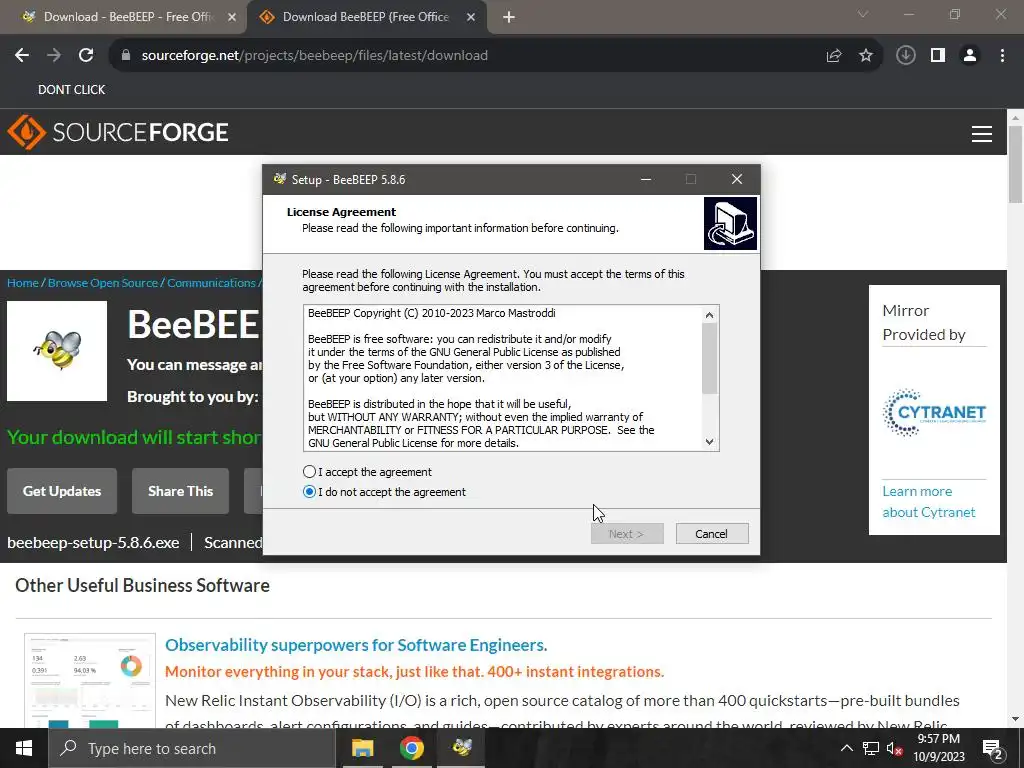Click the license scroll down arrow
This screenshot has width=1024, height=768.
pos(709,442)
